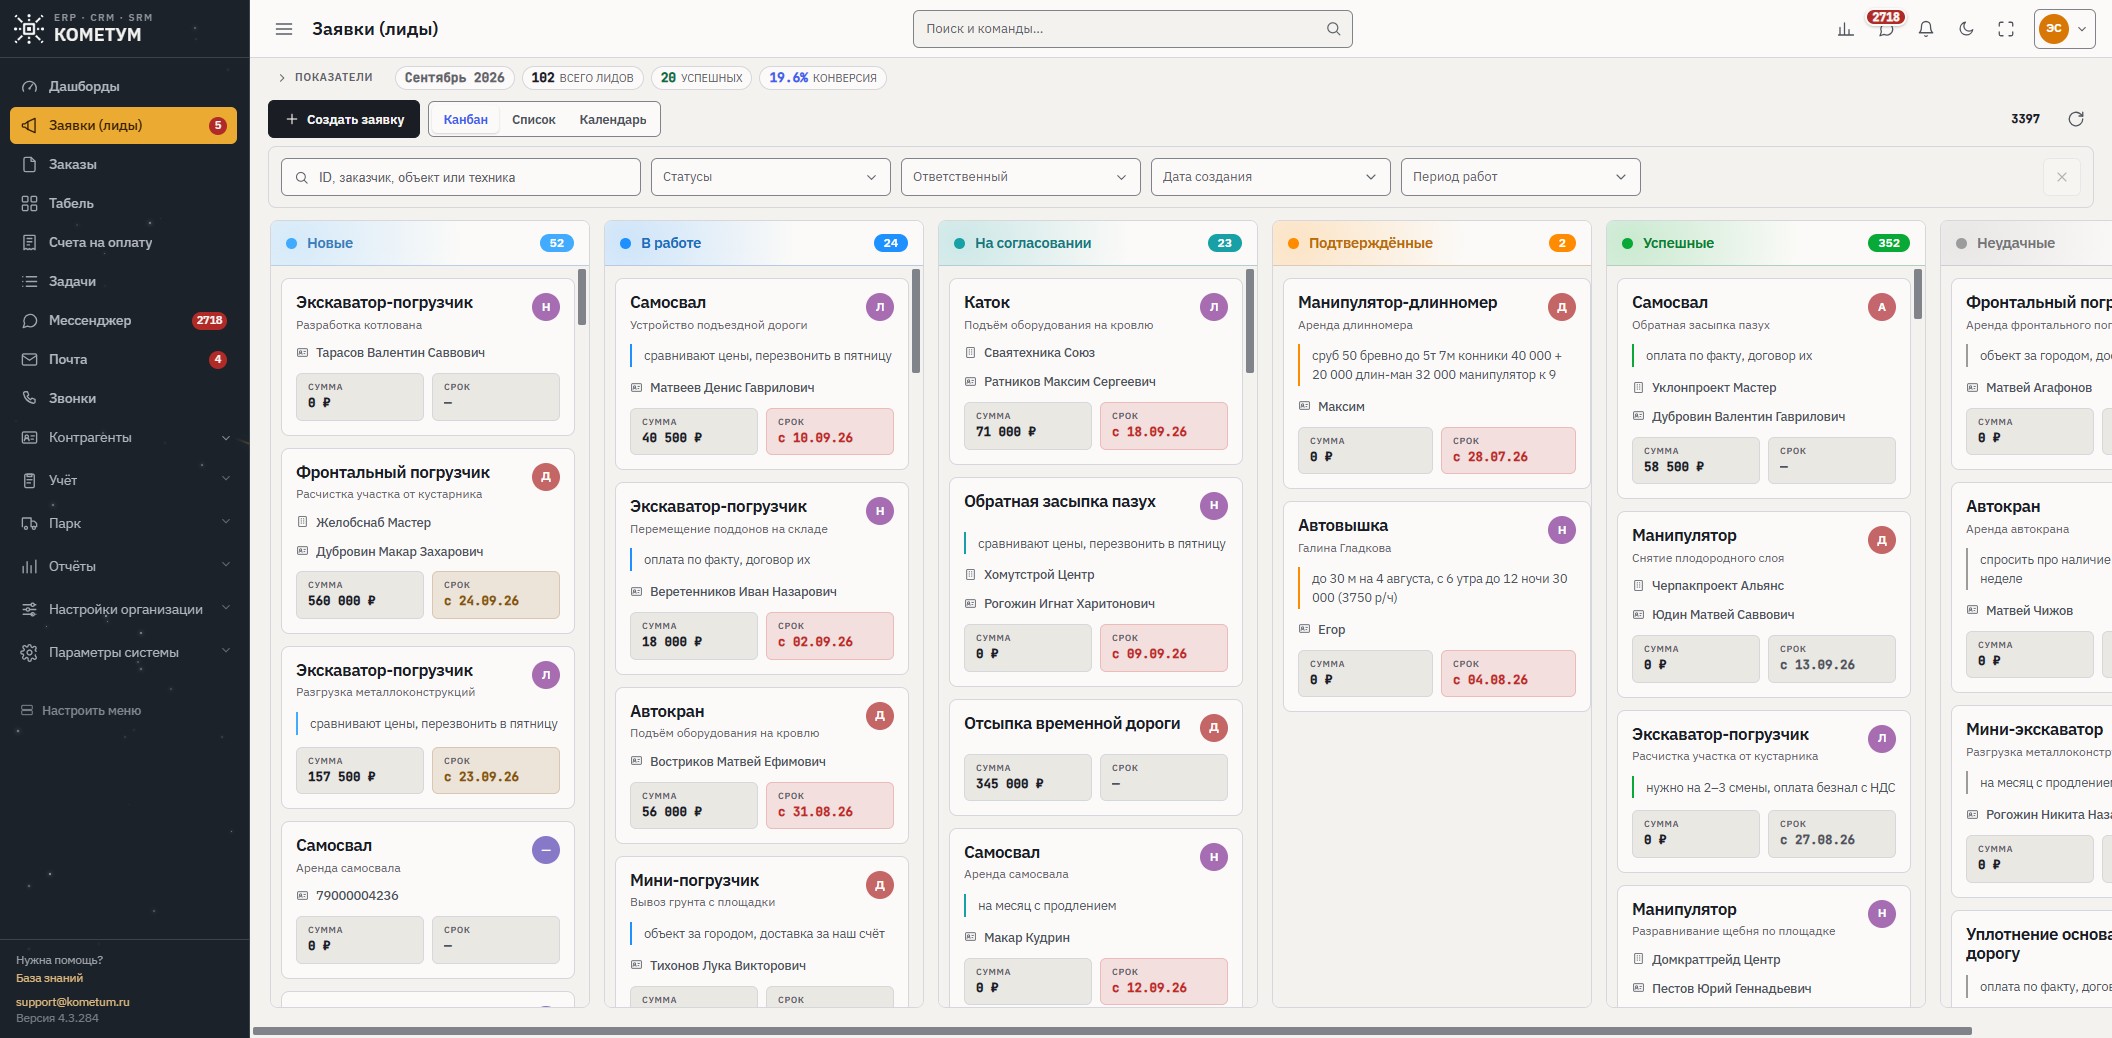Switch to the Список view tab

pos(533,119)
